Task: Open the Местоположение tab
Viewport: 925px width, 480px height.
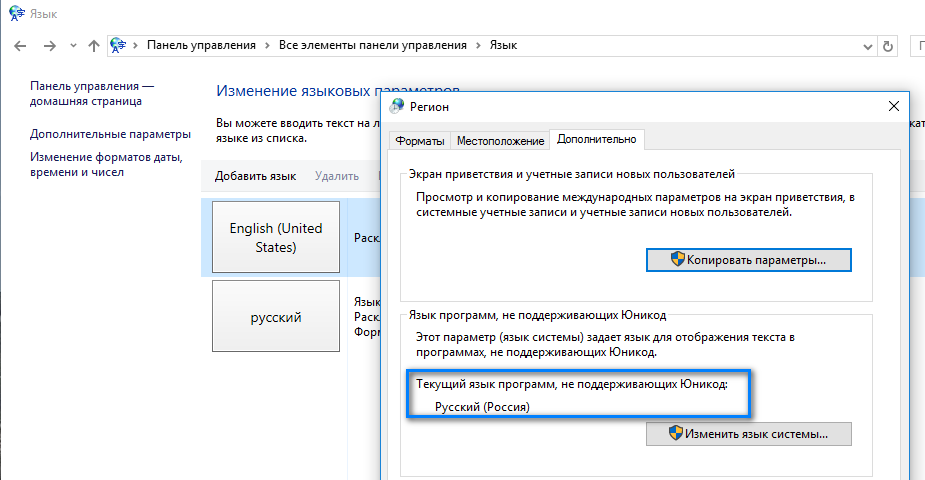Action: tap(500, 141)
